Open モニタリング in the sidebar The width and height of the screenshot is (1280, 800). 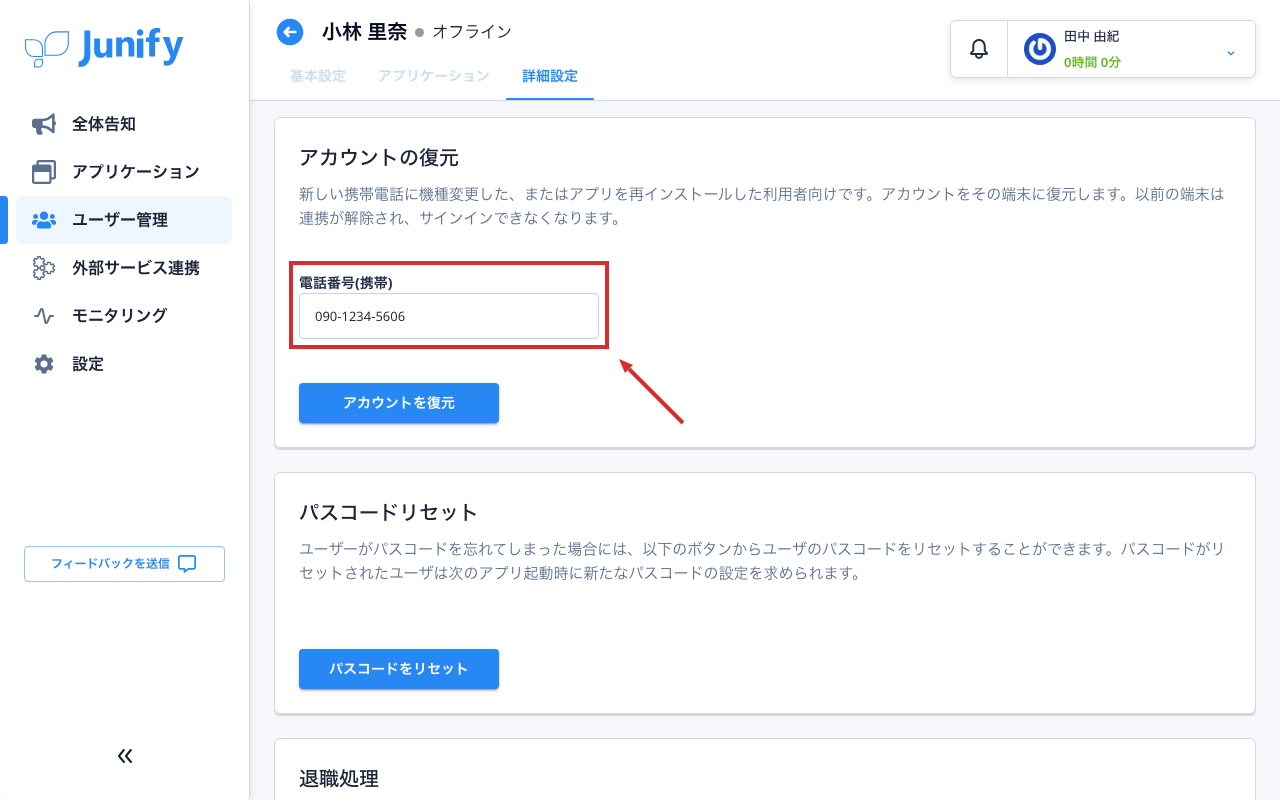(124, 316)
